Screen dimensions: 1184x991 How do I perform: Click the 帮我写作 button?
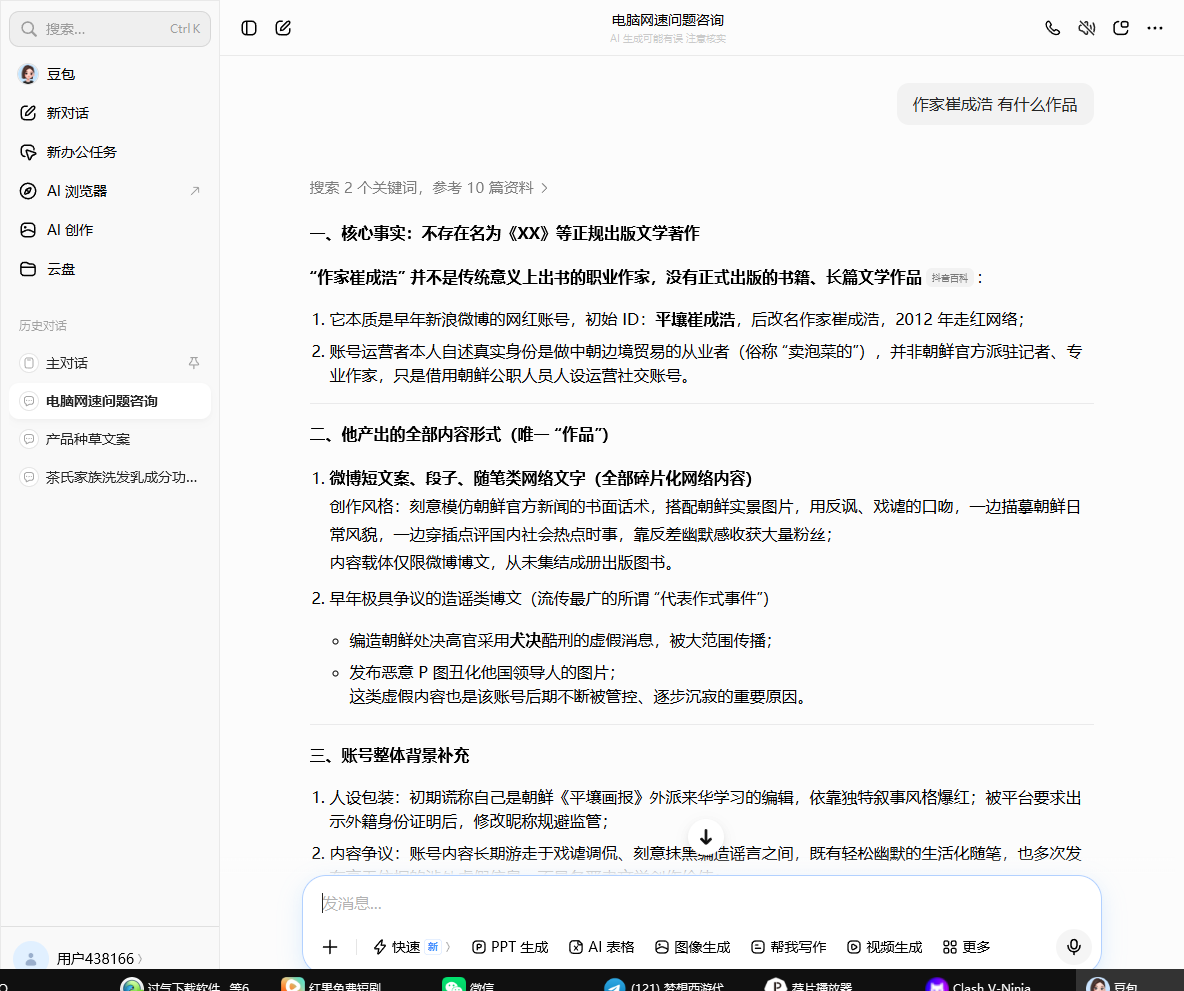[789, 947]
